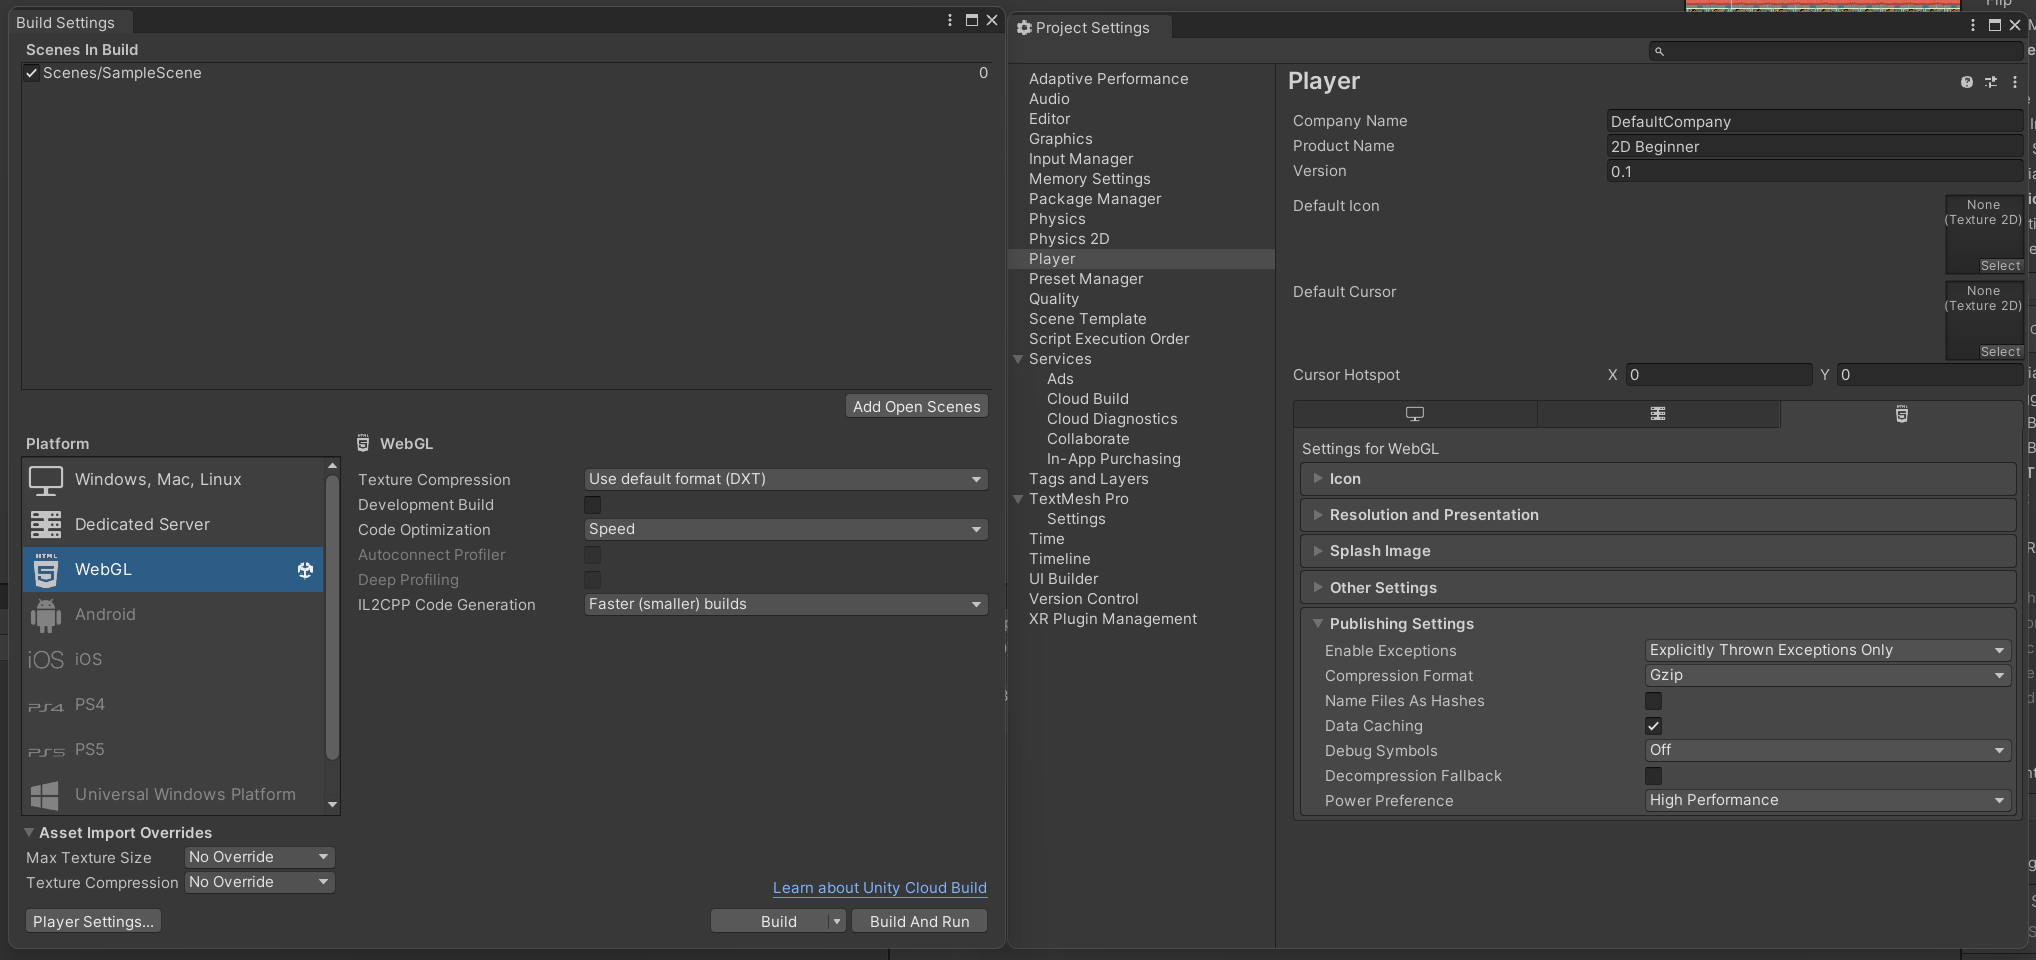
Task: Click Add Open Scenes button
Action: point(917,407)
